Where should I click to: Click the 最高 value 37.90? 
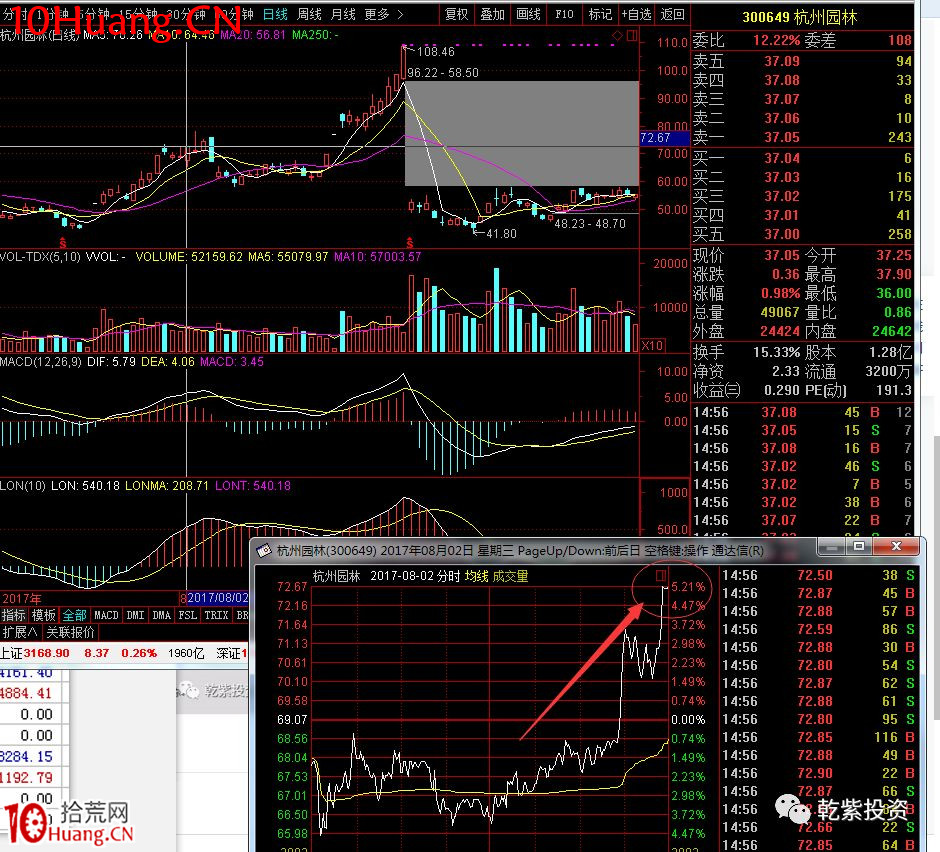894,275
